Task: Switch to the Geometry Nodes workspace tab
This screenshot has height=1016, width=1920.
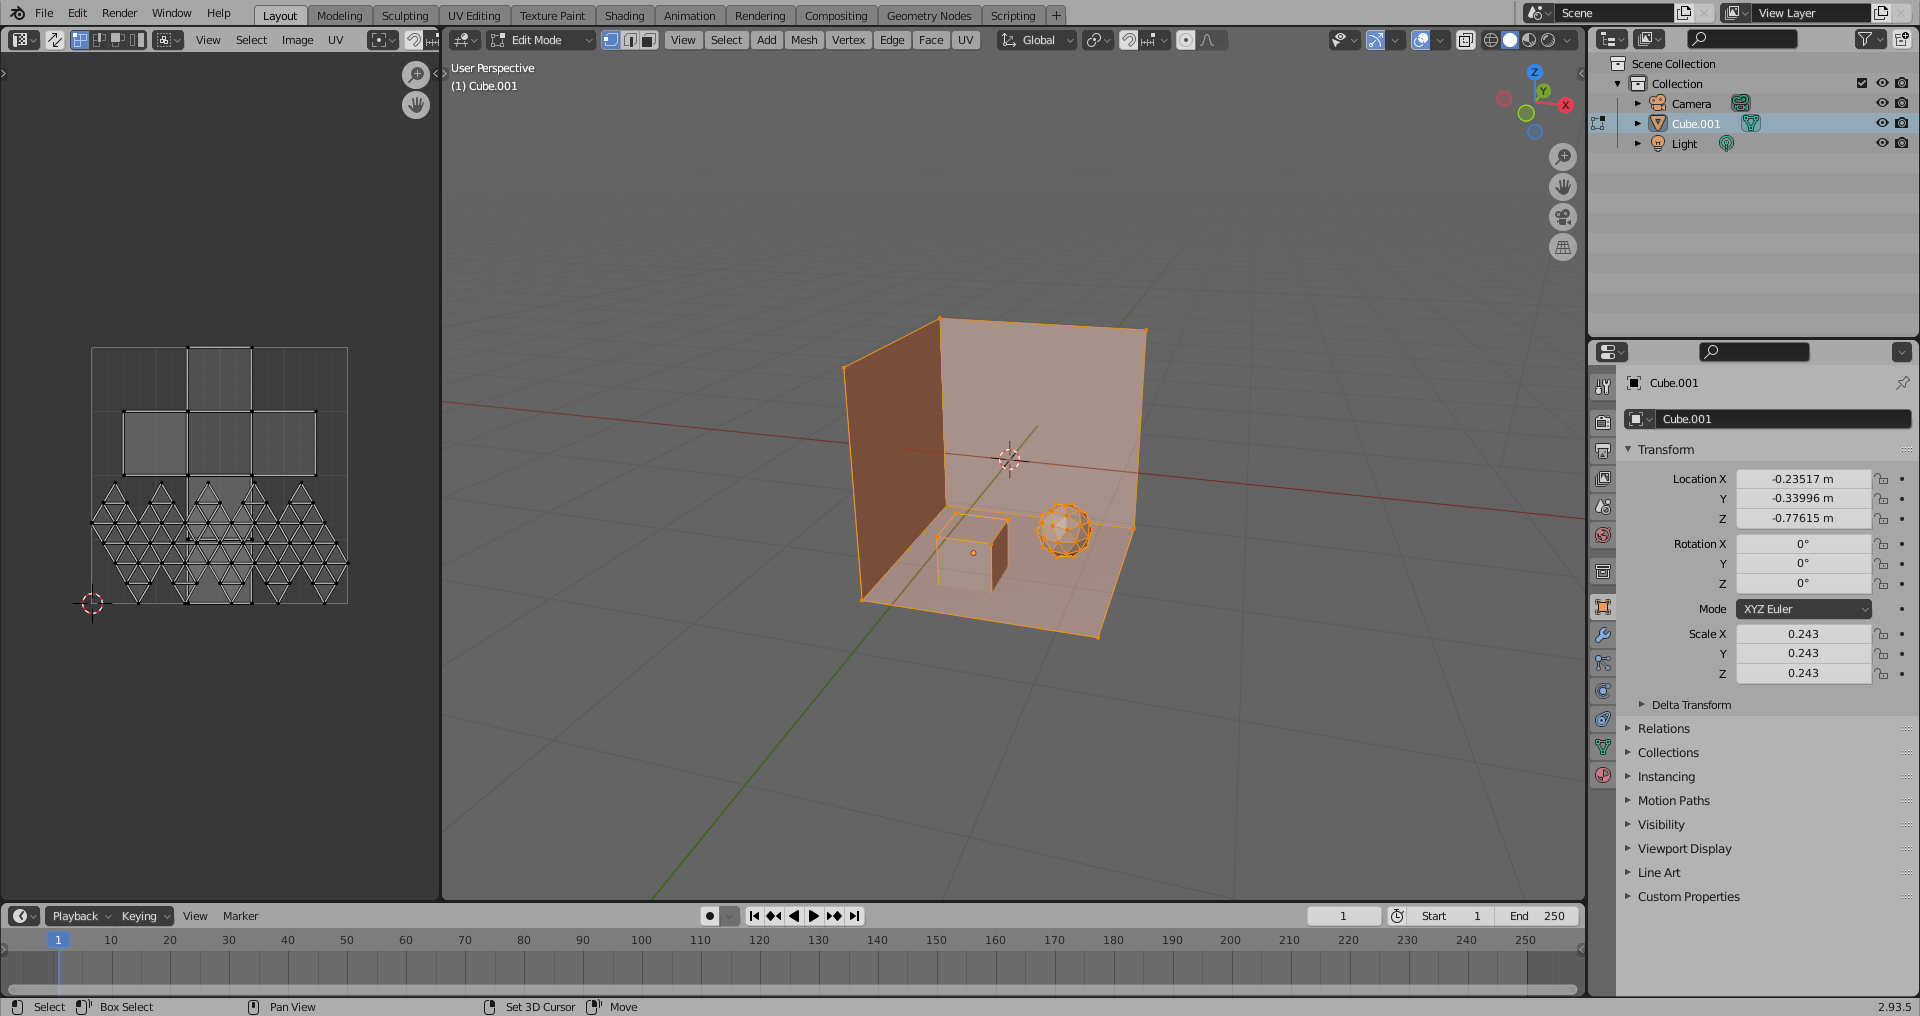Action: pos(929,16)
